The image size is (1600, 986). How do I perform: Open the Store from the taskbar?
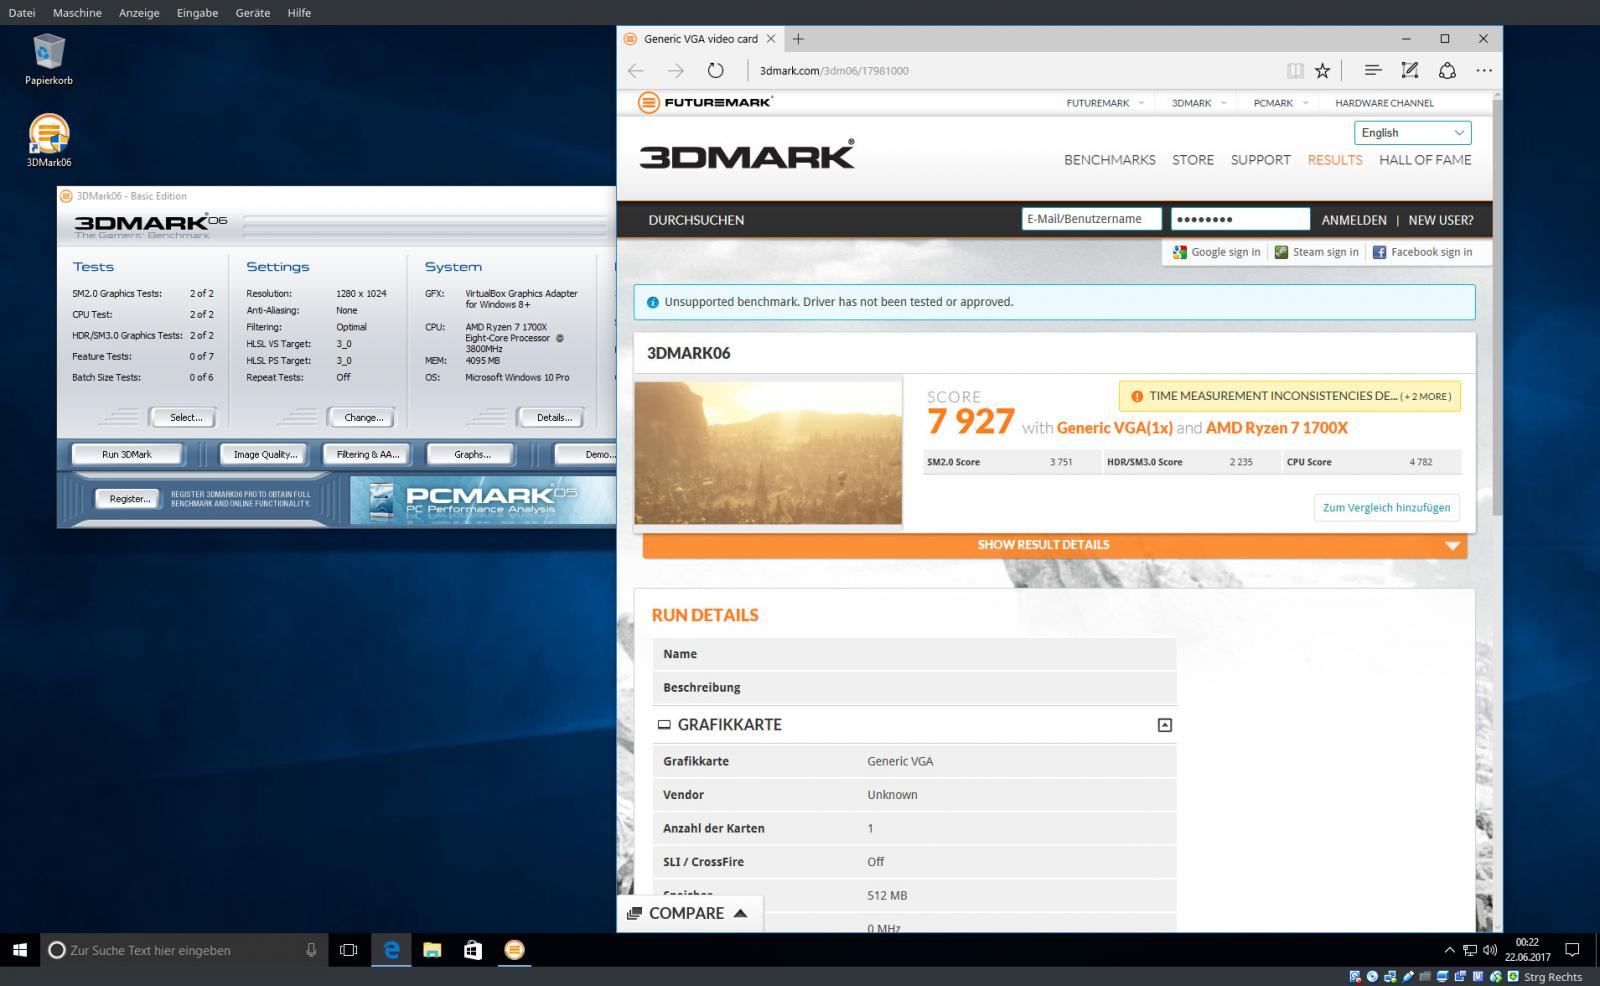click(473, 950)
